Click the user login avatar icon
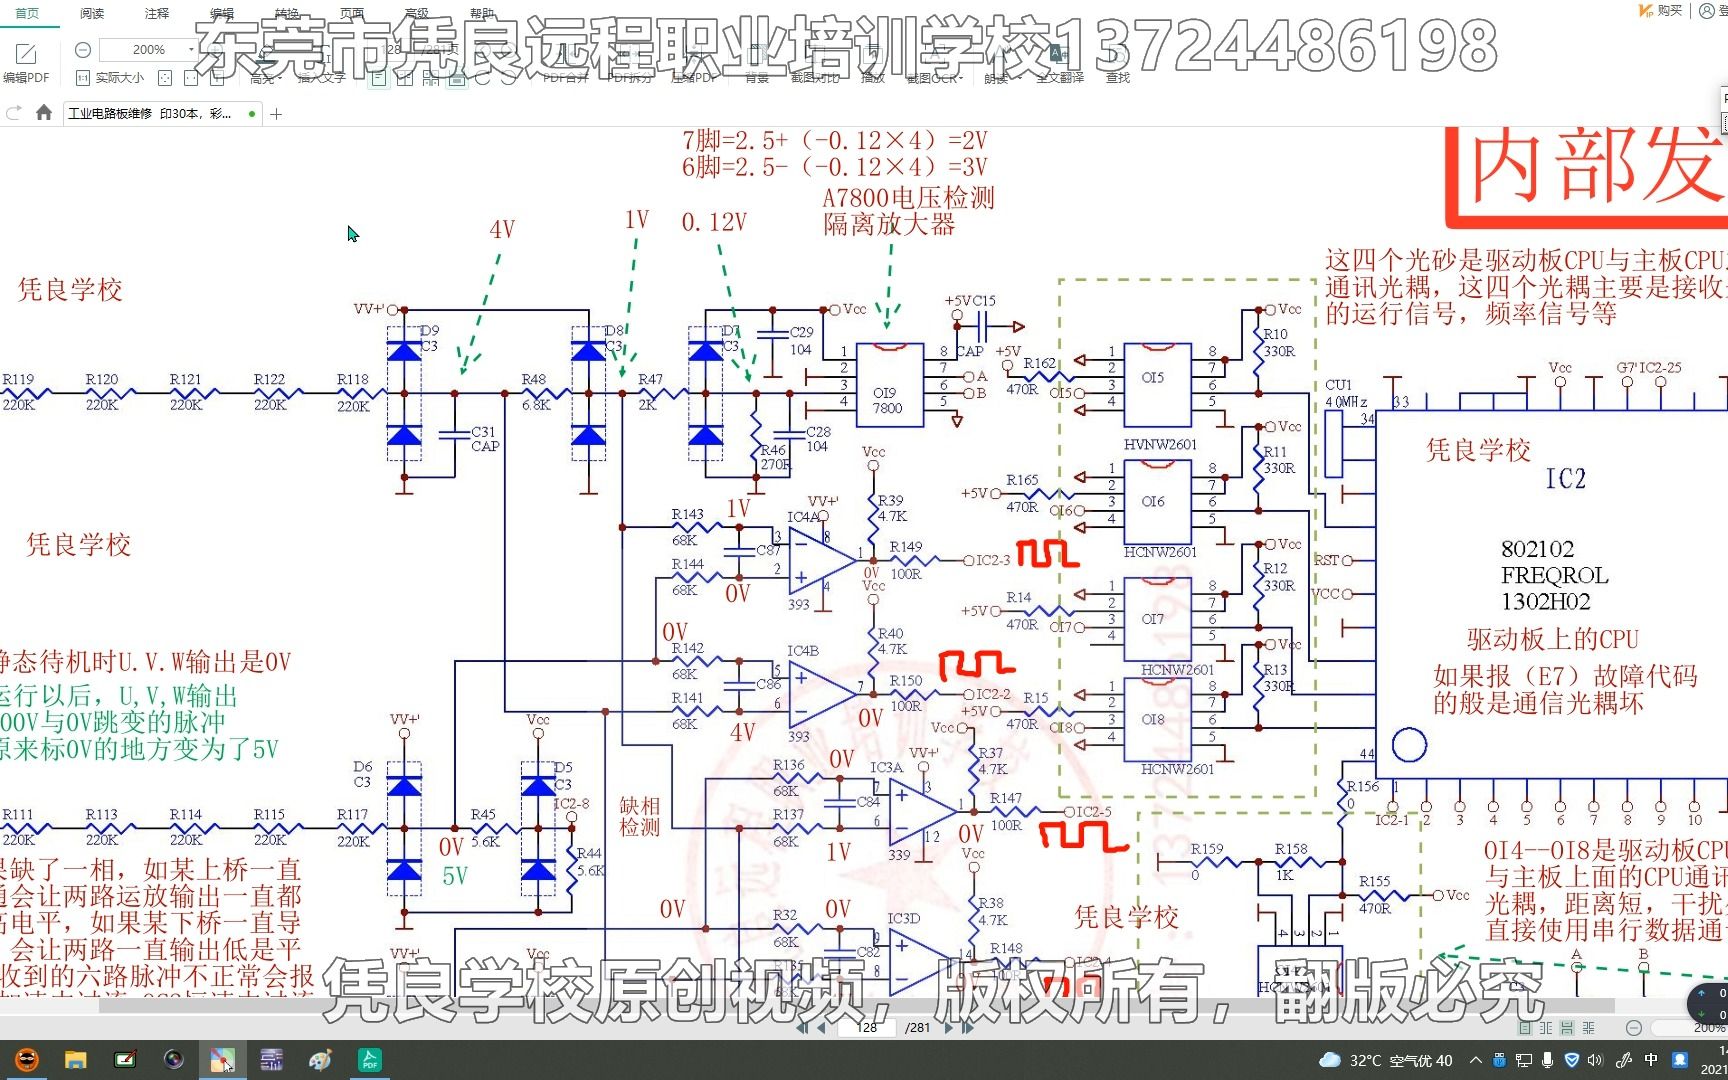This screenshot has width=1728, height=1080. point(1706,11)
